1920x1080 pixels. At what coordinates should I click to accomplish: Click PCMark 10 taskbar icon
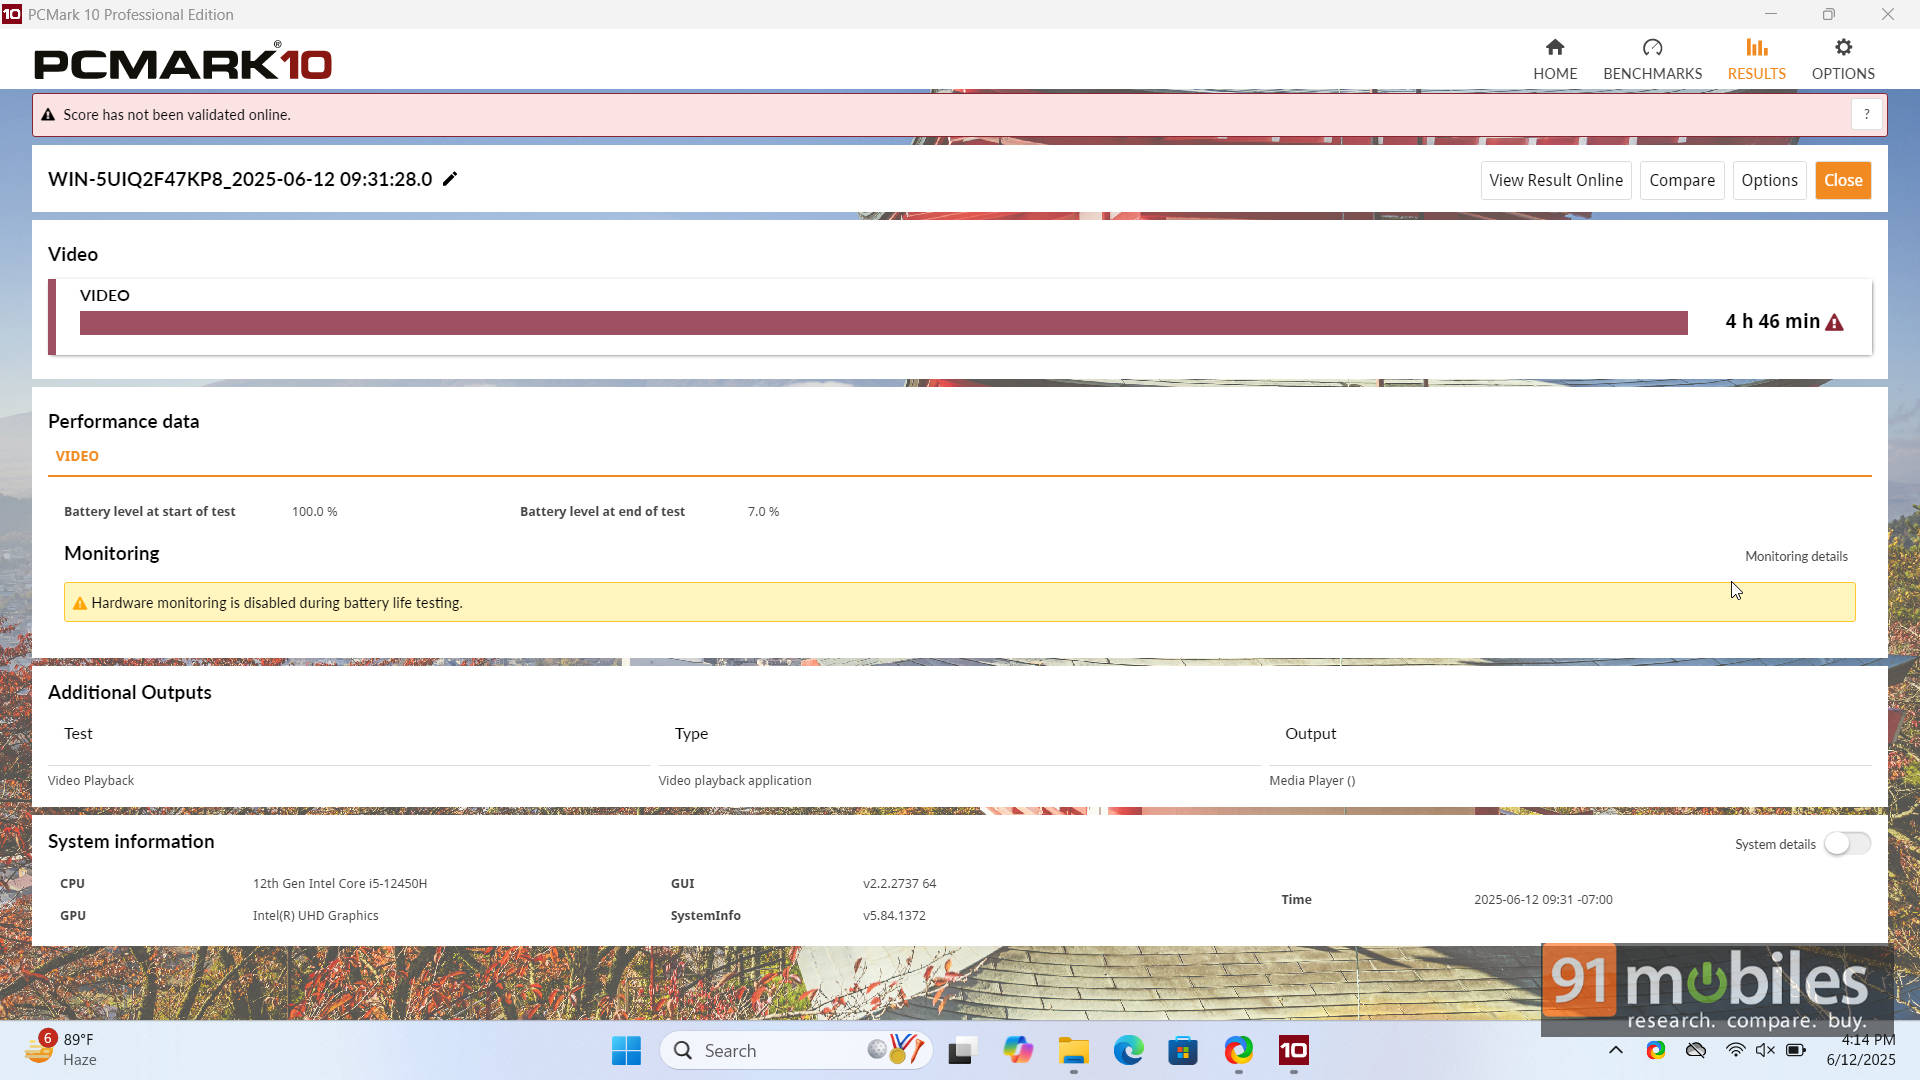click(x=1294, y=1050)
